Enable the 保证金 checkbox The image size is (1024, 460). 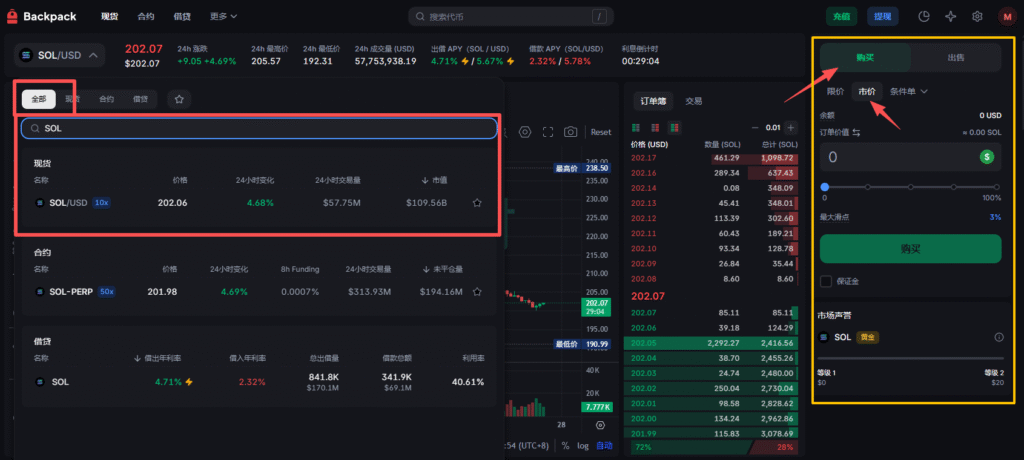pyautogui.click(x=826, y=281)
